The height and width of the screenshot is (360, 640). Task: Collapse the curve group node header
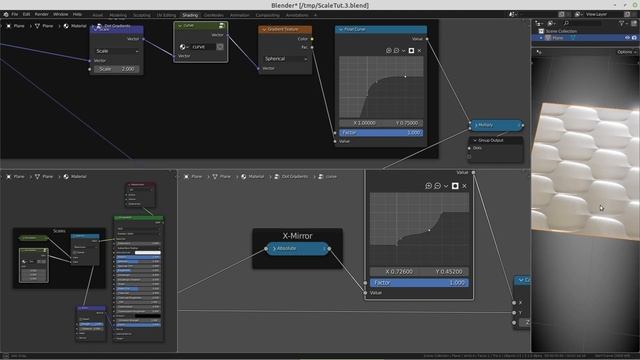point(180,26)
